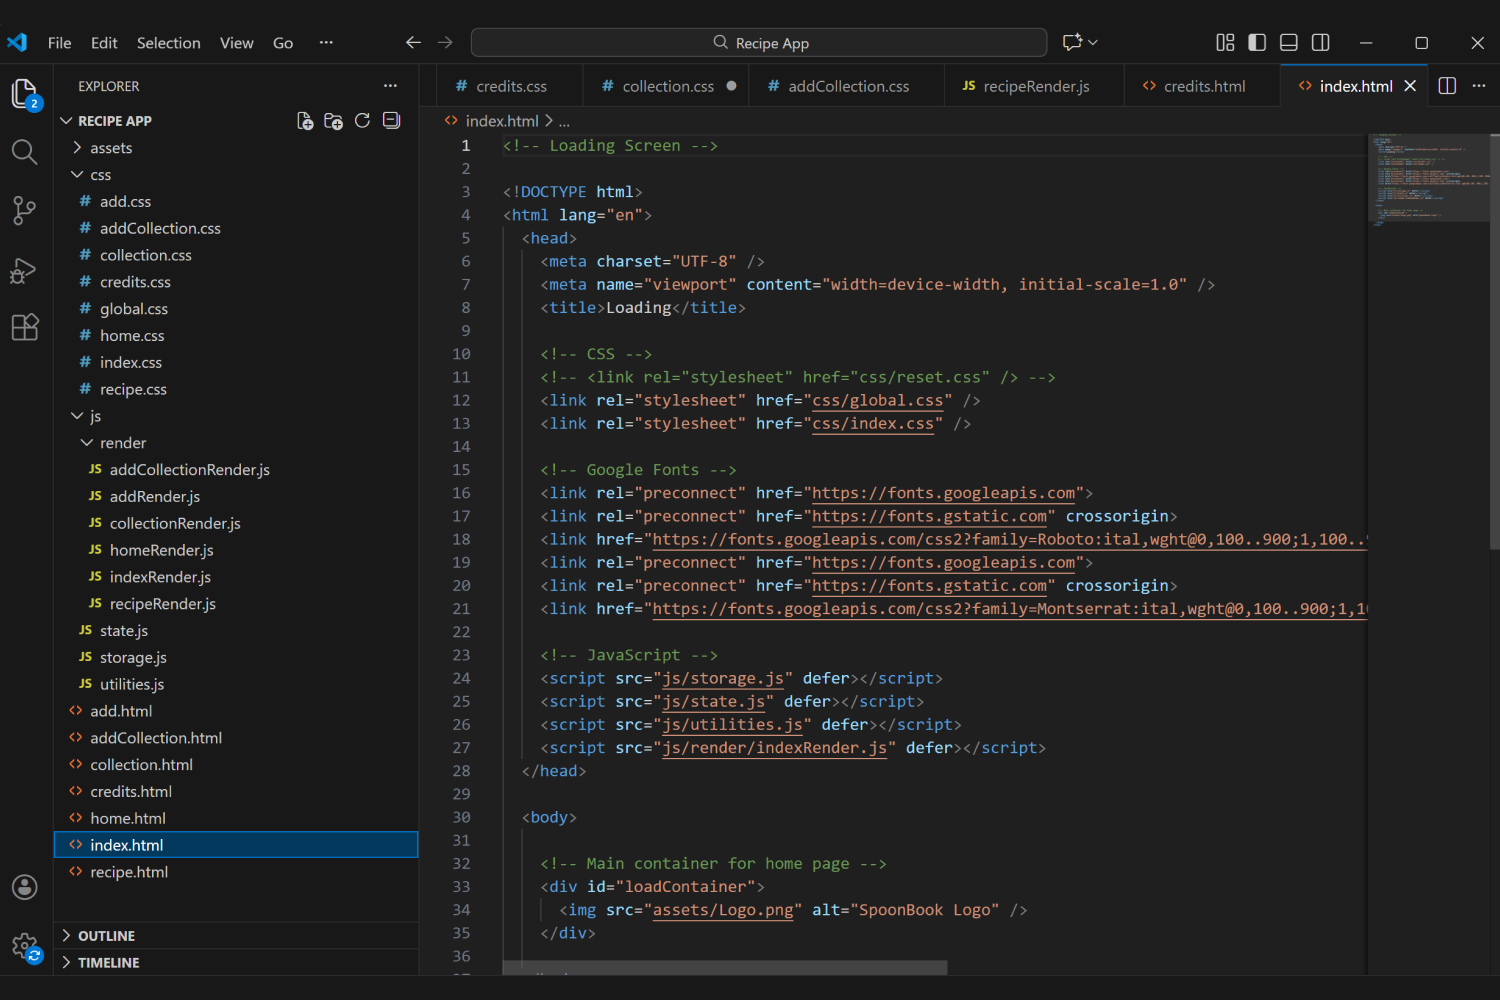Click the vertical scrollbar of editor
The height and width of the screenshot is (1000, 1500).
pos(1495,340)
